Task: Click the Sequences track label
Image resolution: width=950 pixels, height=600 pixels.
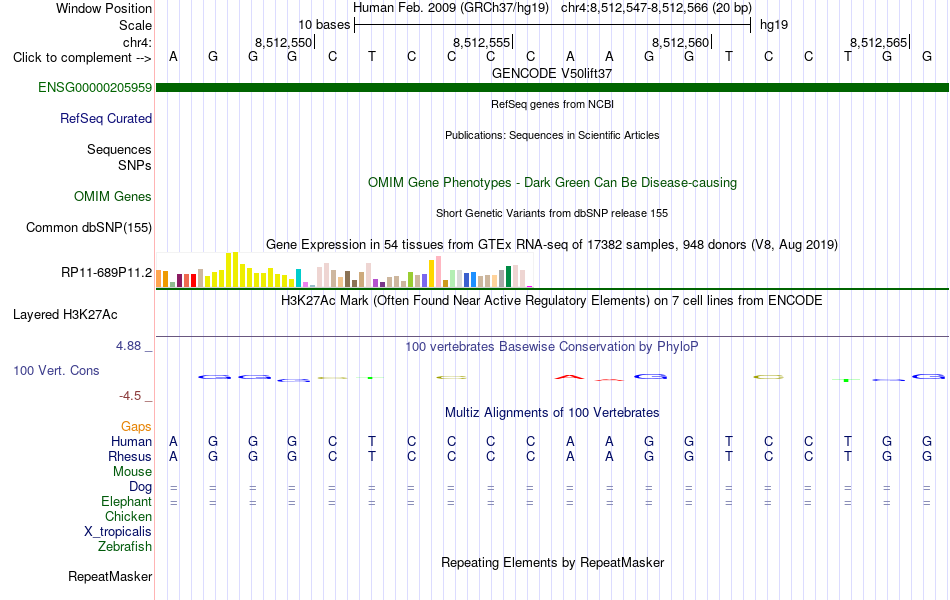Action: (119, 149)
